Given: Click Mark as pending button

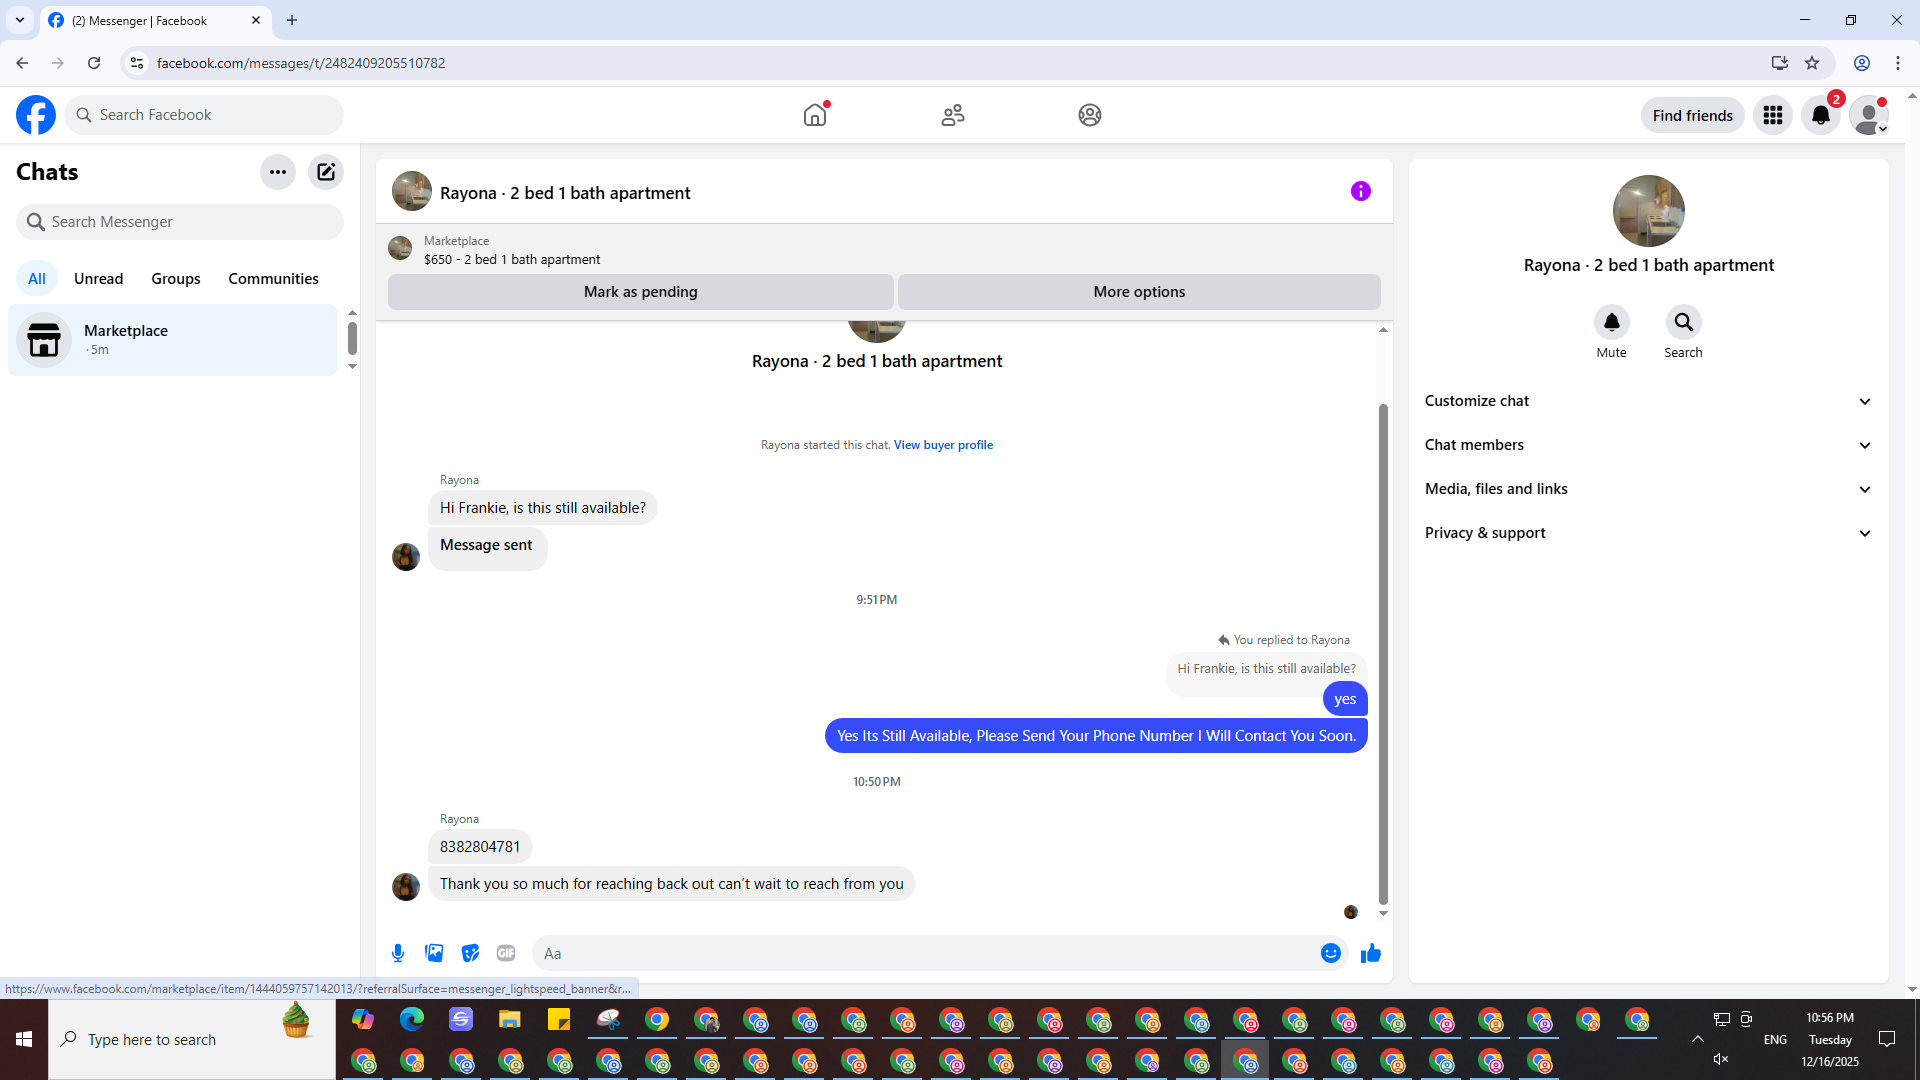Looking at the screenshot, I should pyautogui.click(x=641, y=292).
